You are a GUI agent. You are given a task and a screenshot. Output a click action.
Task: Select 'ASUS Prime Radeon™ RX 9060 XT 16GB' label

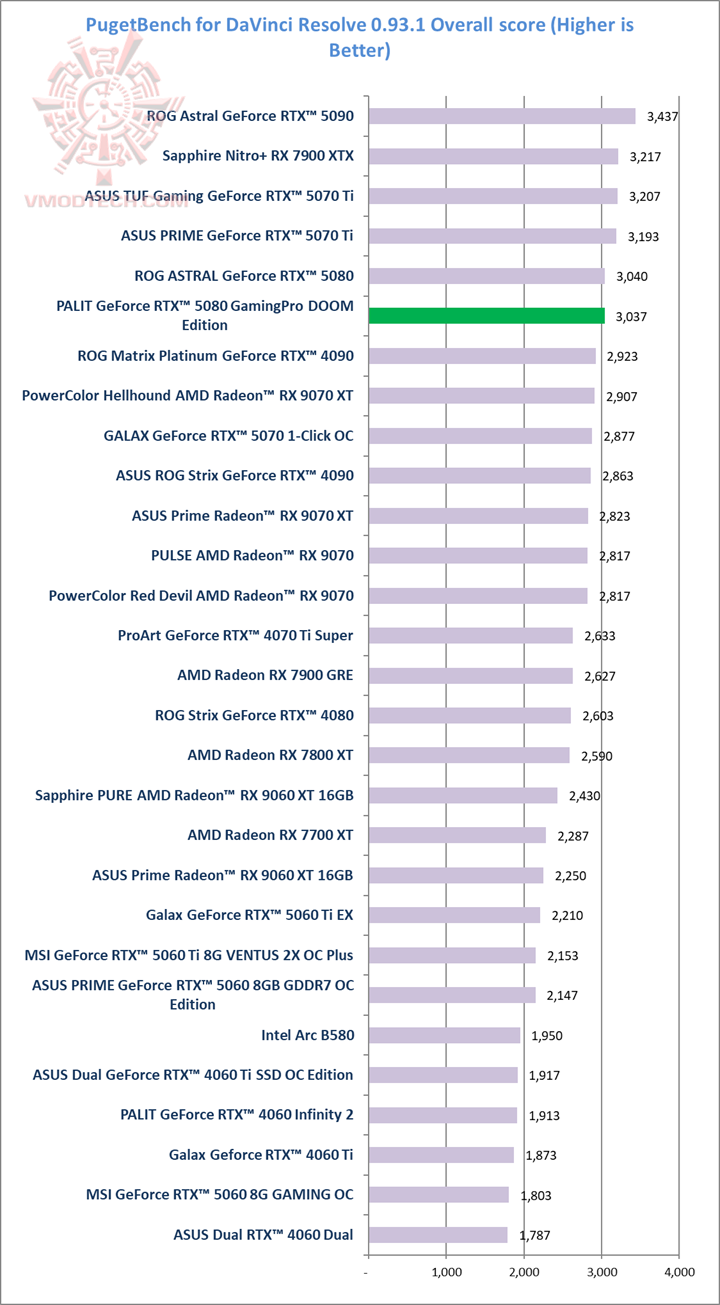223,875
